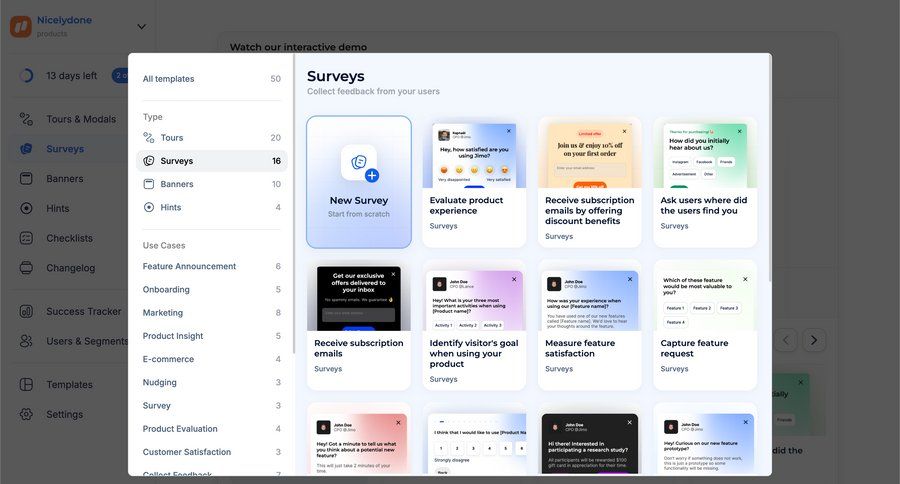Click the Users & Segments icon

point(26,341)
